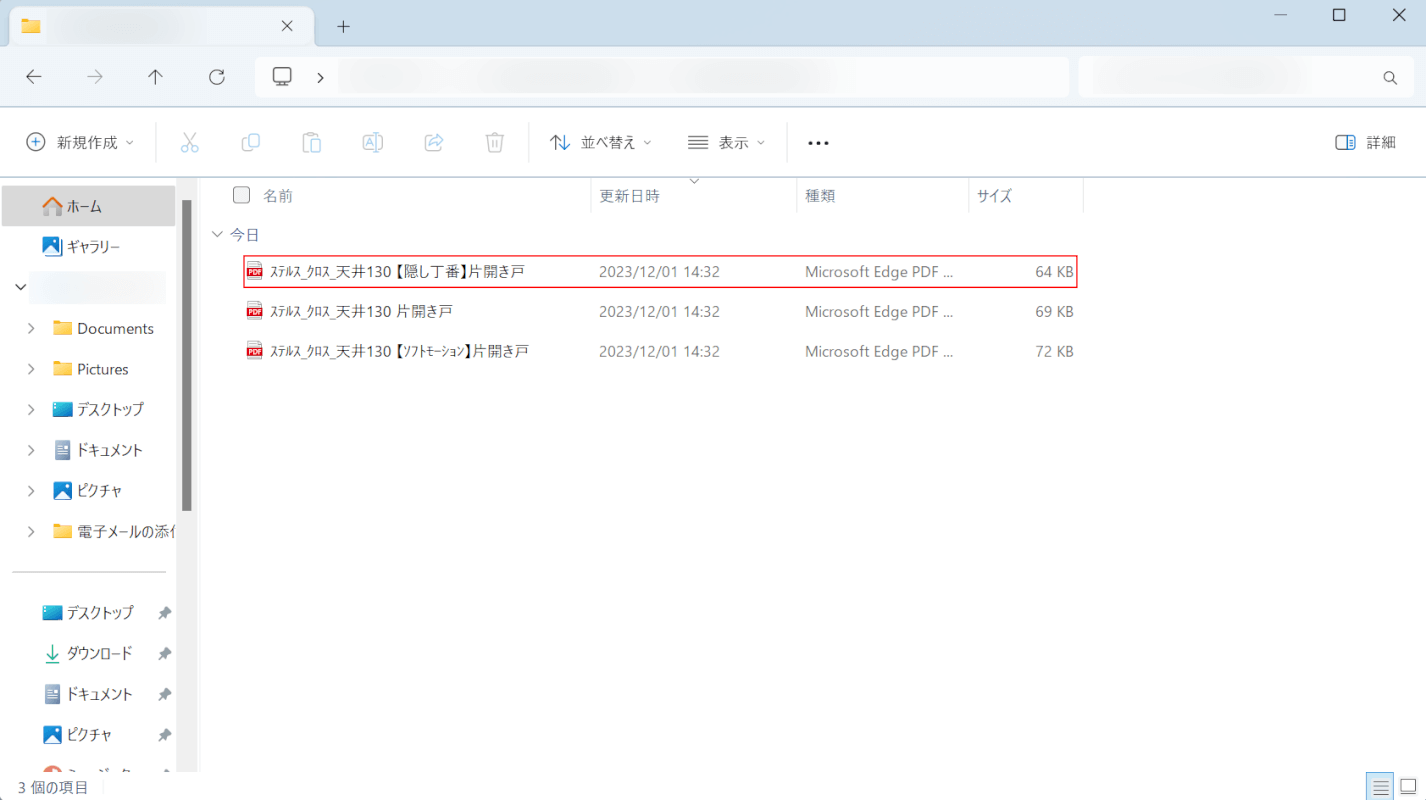Click pin icon beside pinned ピクチャ
1426x800 pixels.
164,735
